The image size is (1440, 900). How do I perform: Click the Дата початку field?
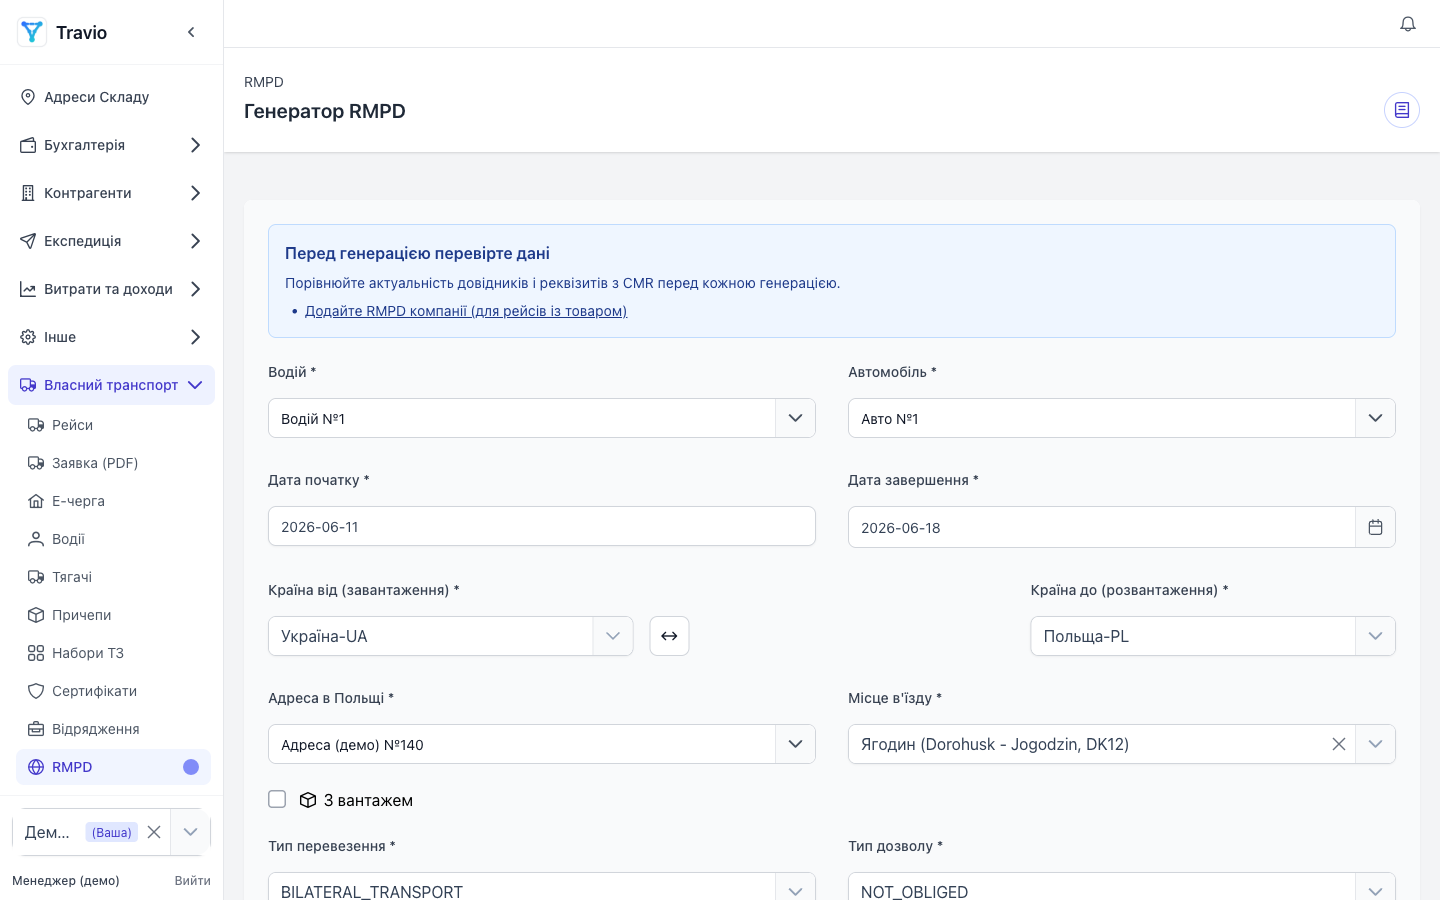tap(542, 526)
